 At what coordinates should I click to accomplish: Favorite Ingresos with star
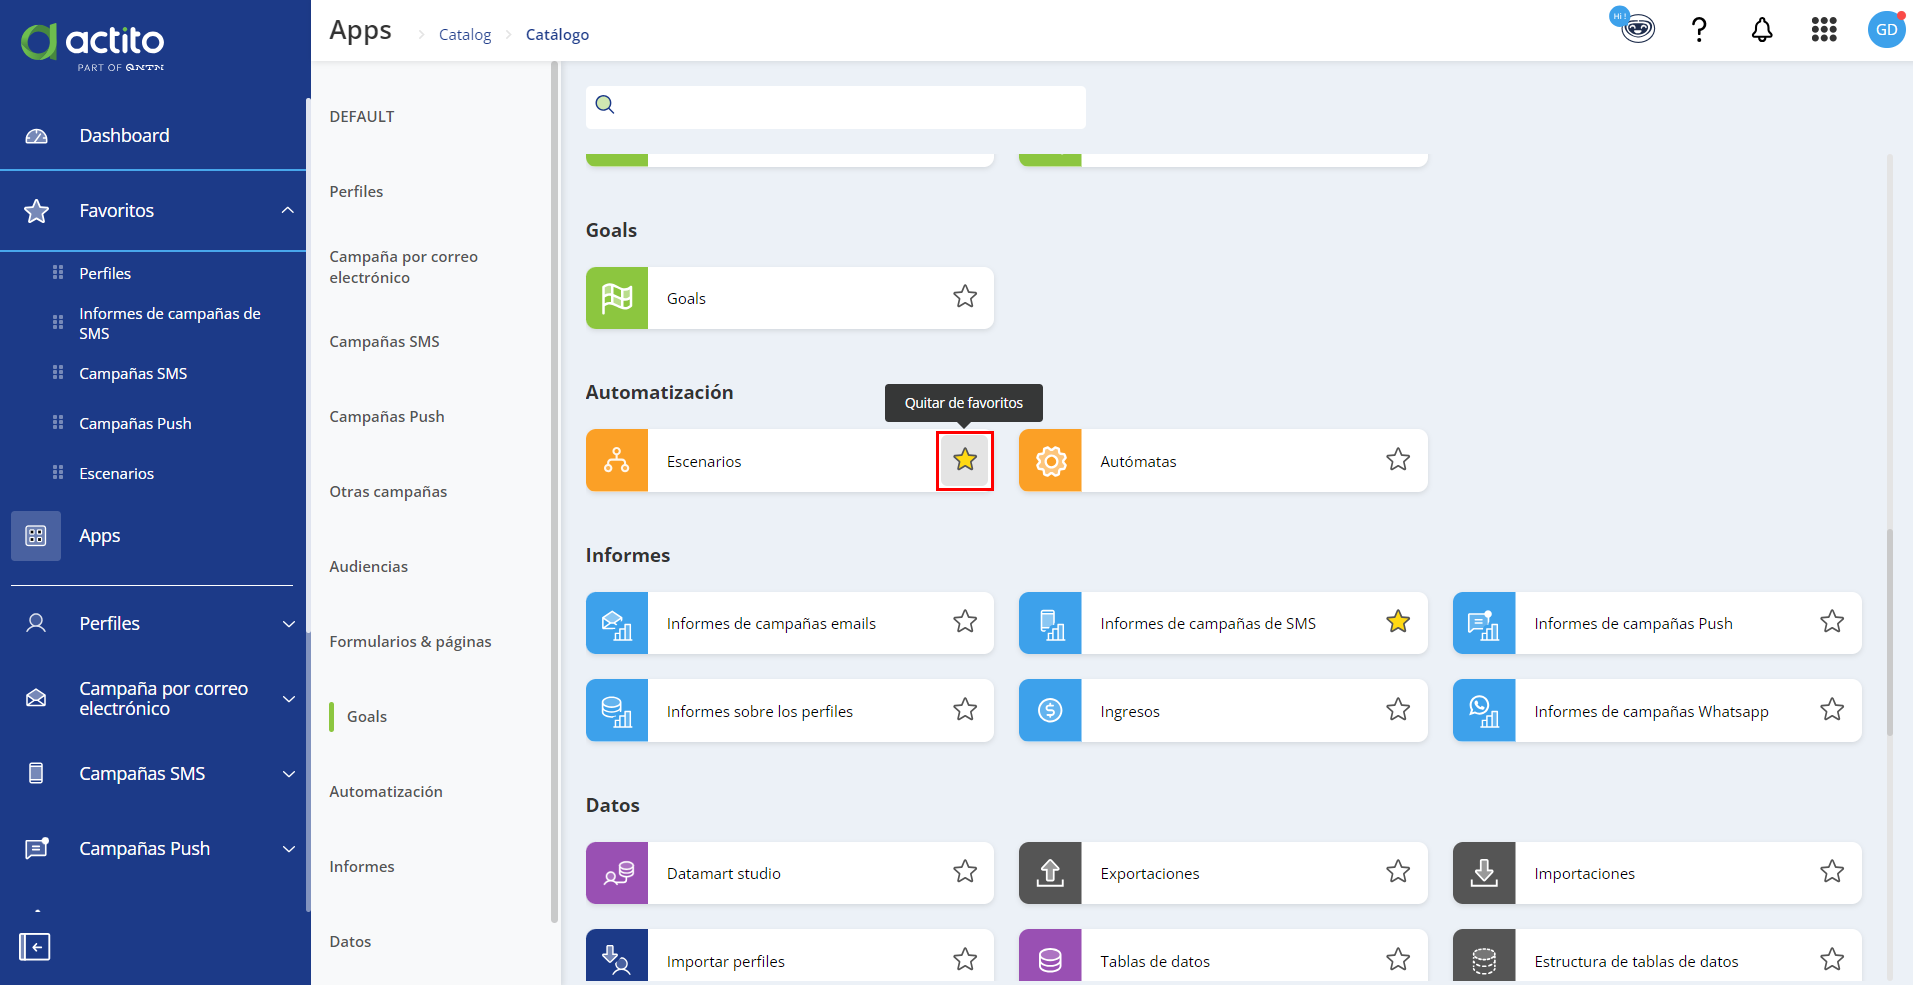coord(1398,709)
